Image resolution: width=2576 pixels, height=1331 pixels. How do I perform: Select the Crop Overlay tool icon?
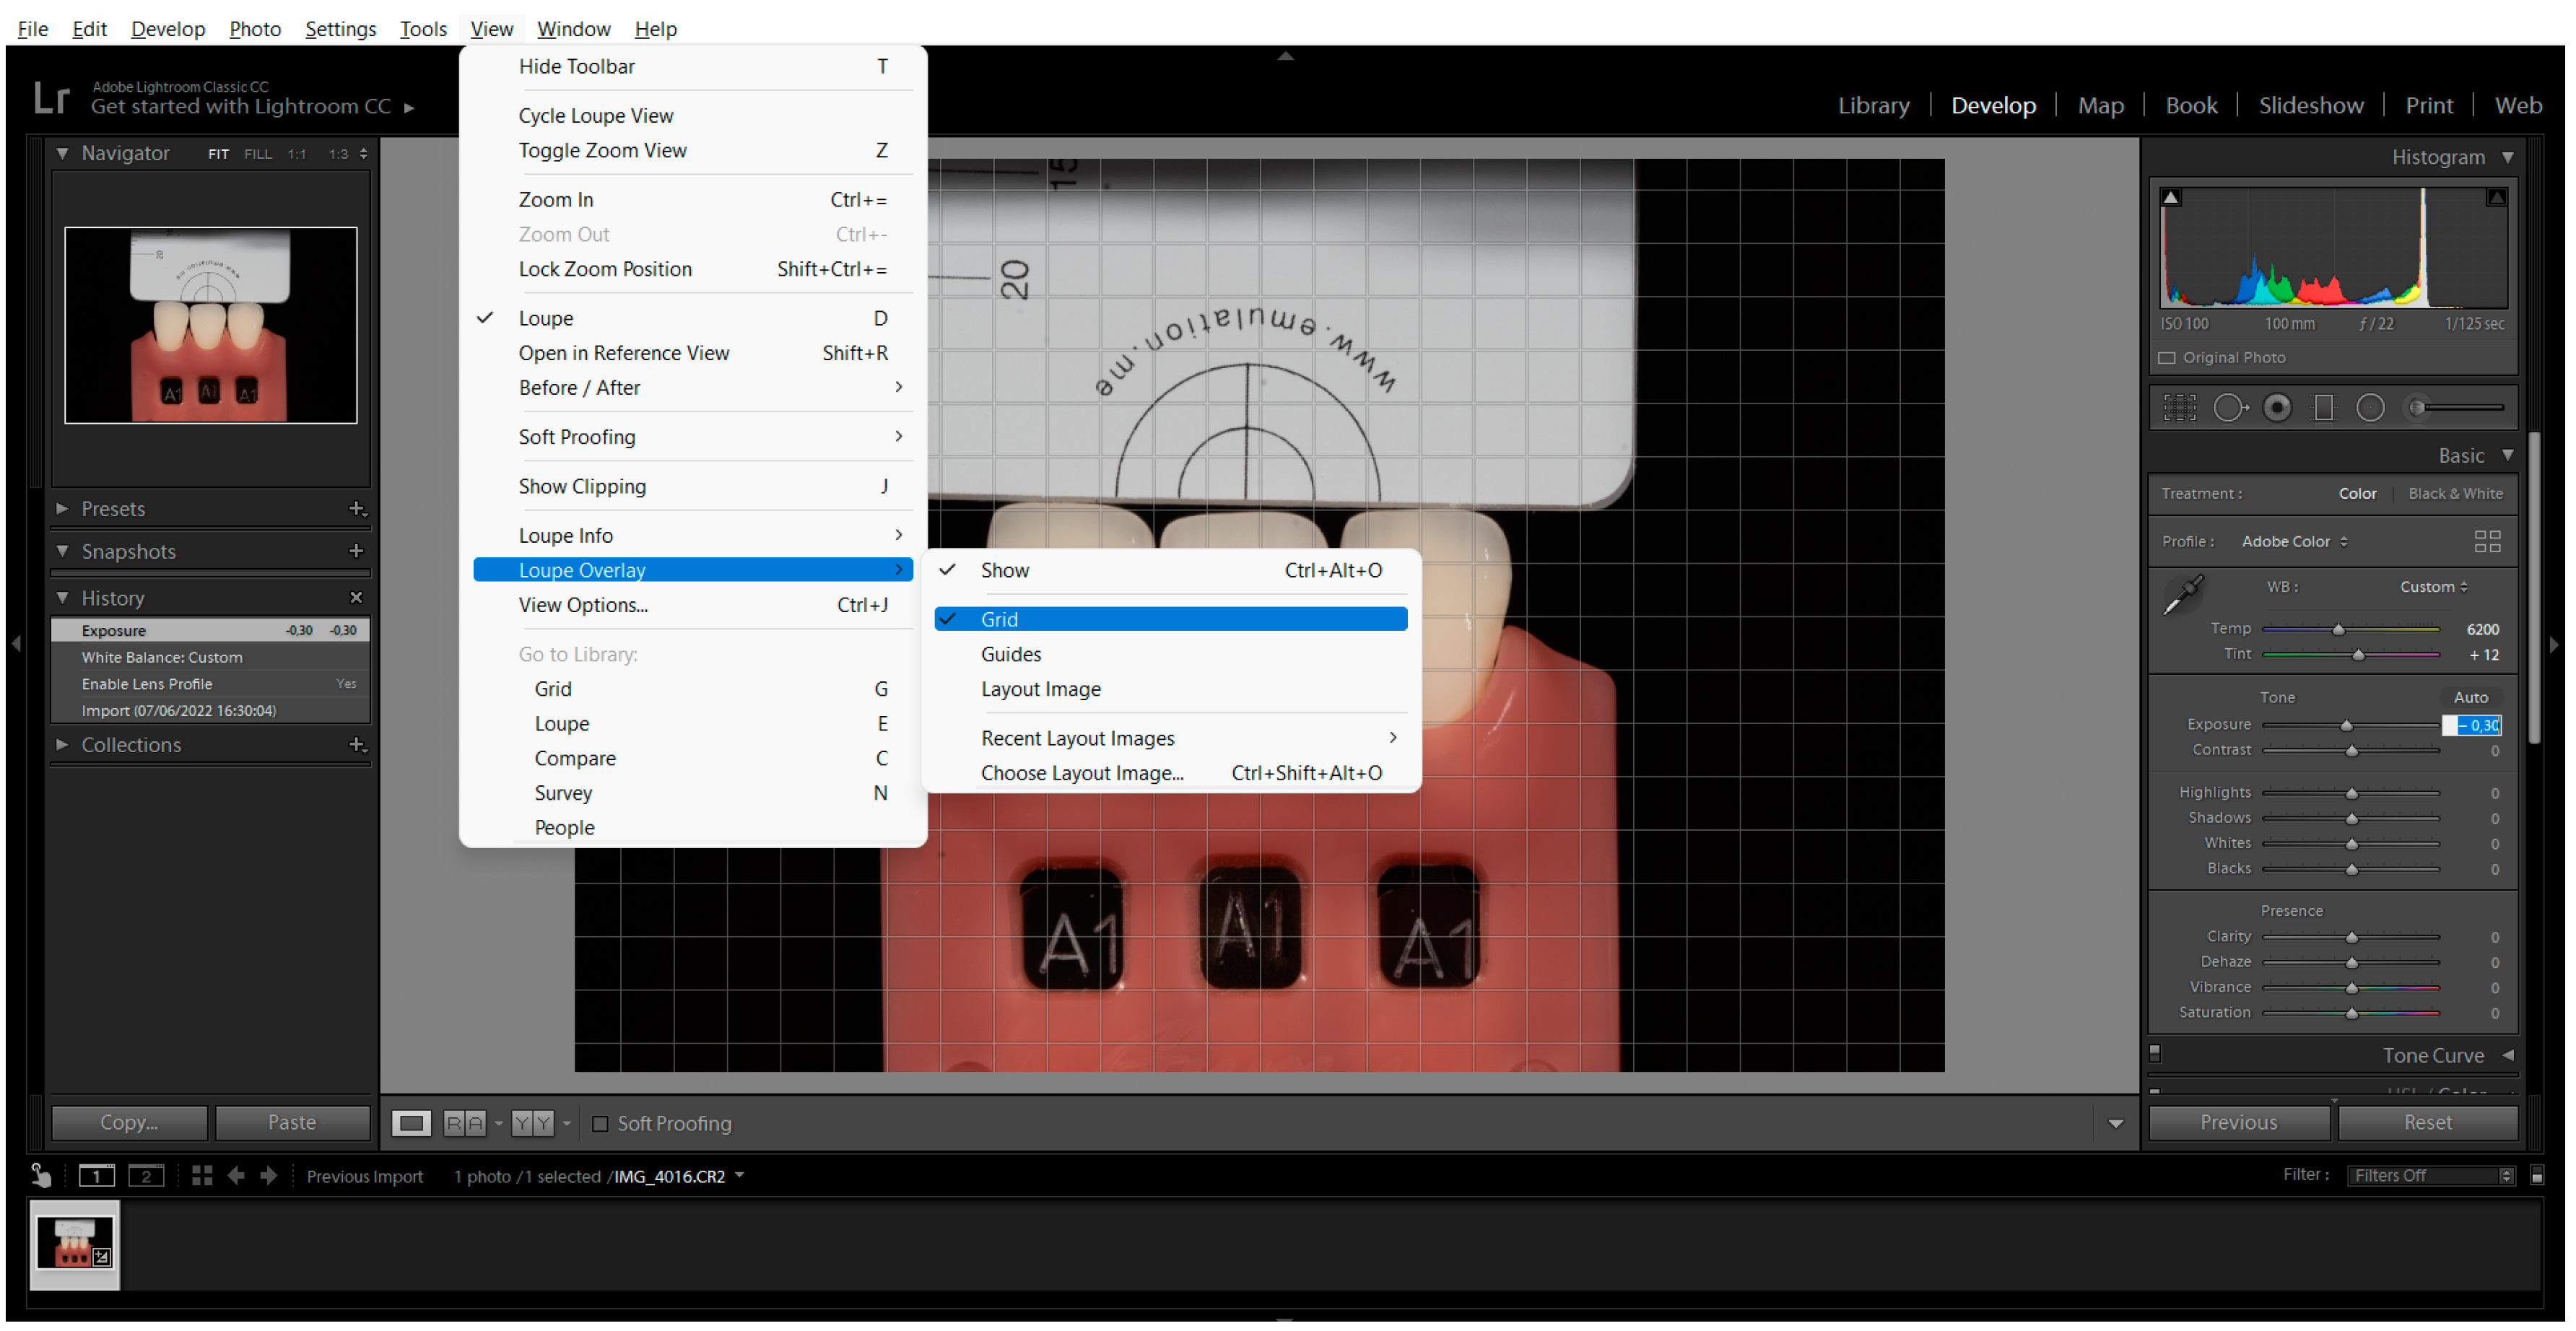click(2179, 408)
